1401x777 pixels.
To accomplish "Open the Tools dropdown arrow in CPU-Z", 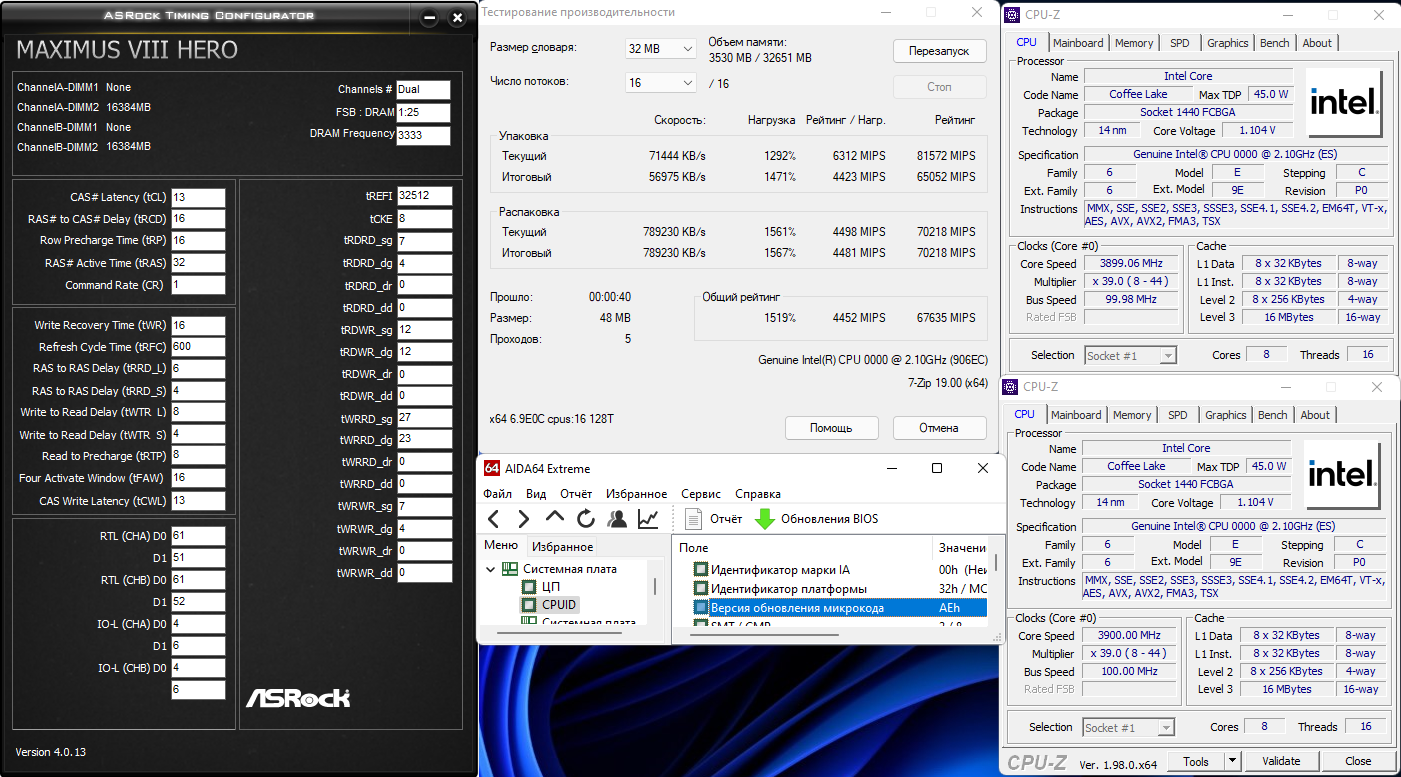I will pyautogui.click(x=1232, y=761).
